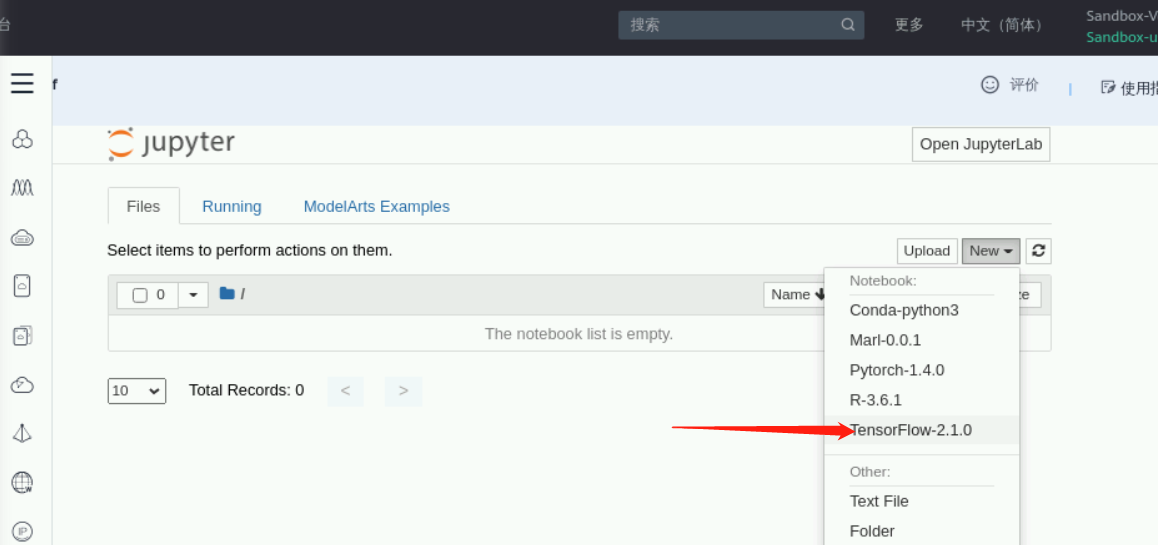Tick the select-all items checkbox
Screen dimensions: 1158x545
point(140,295)
